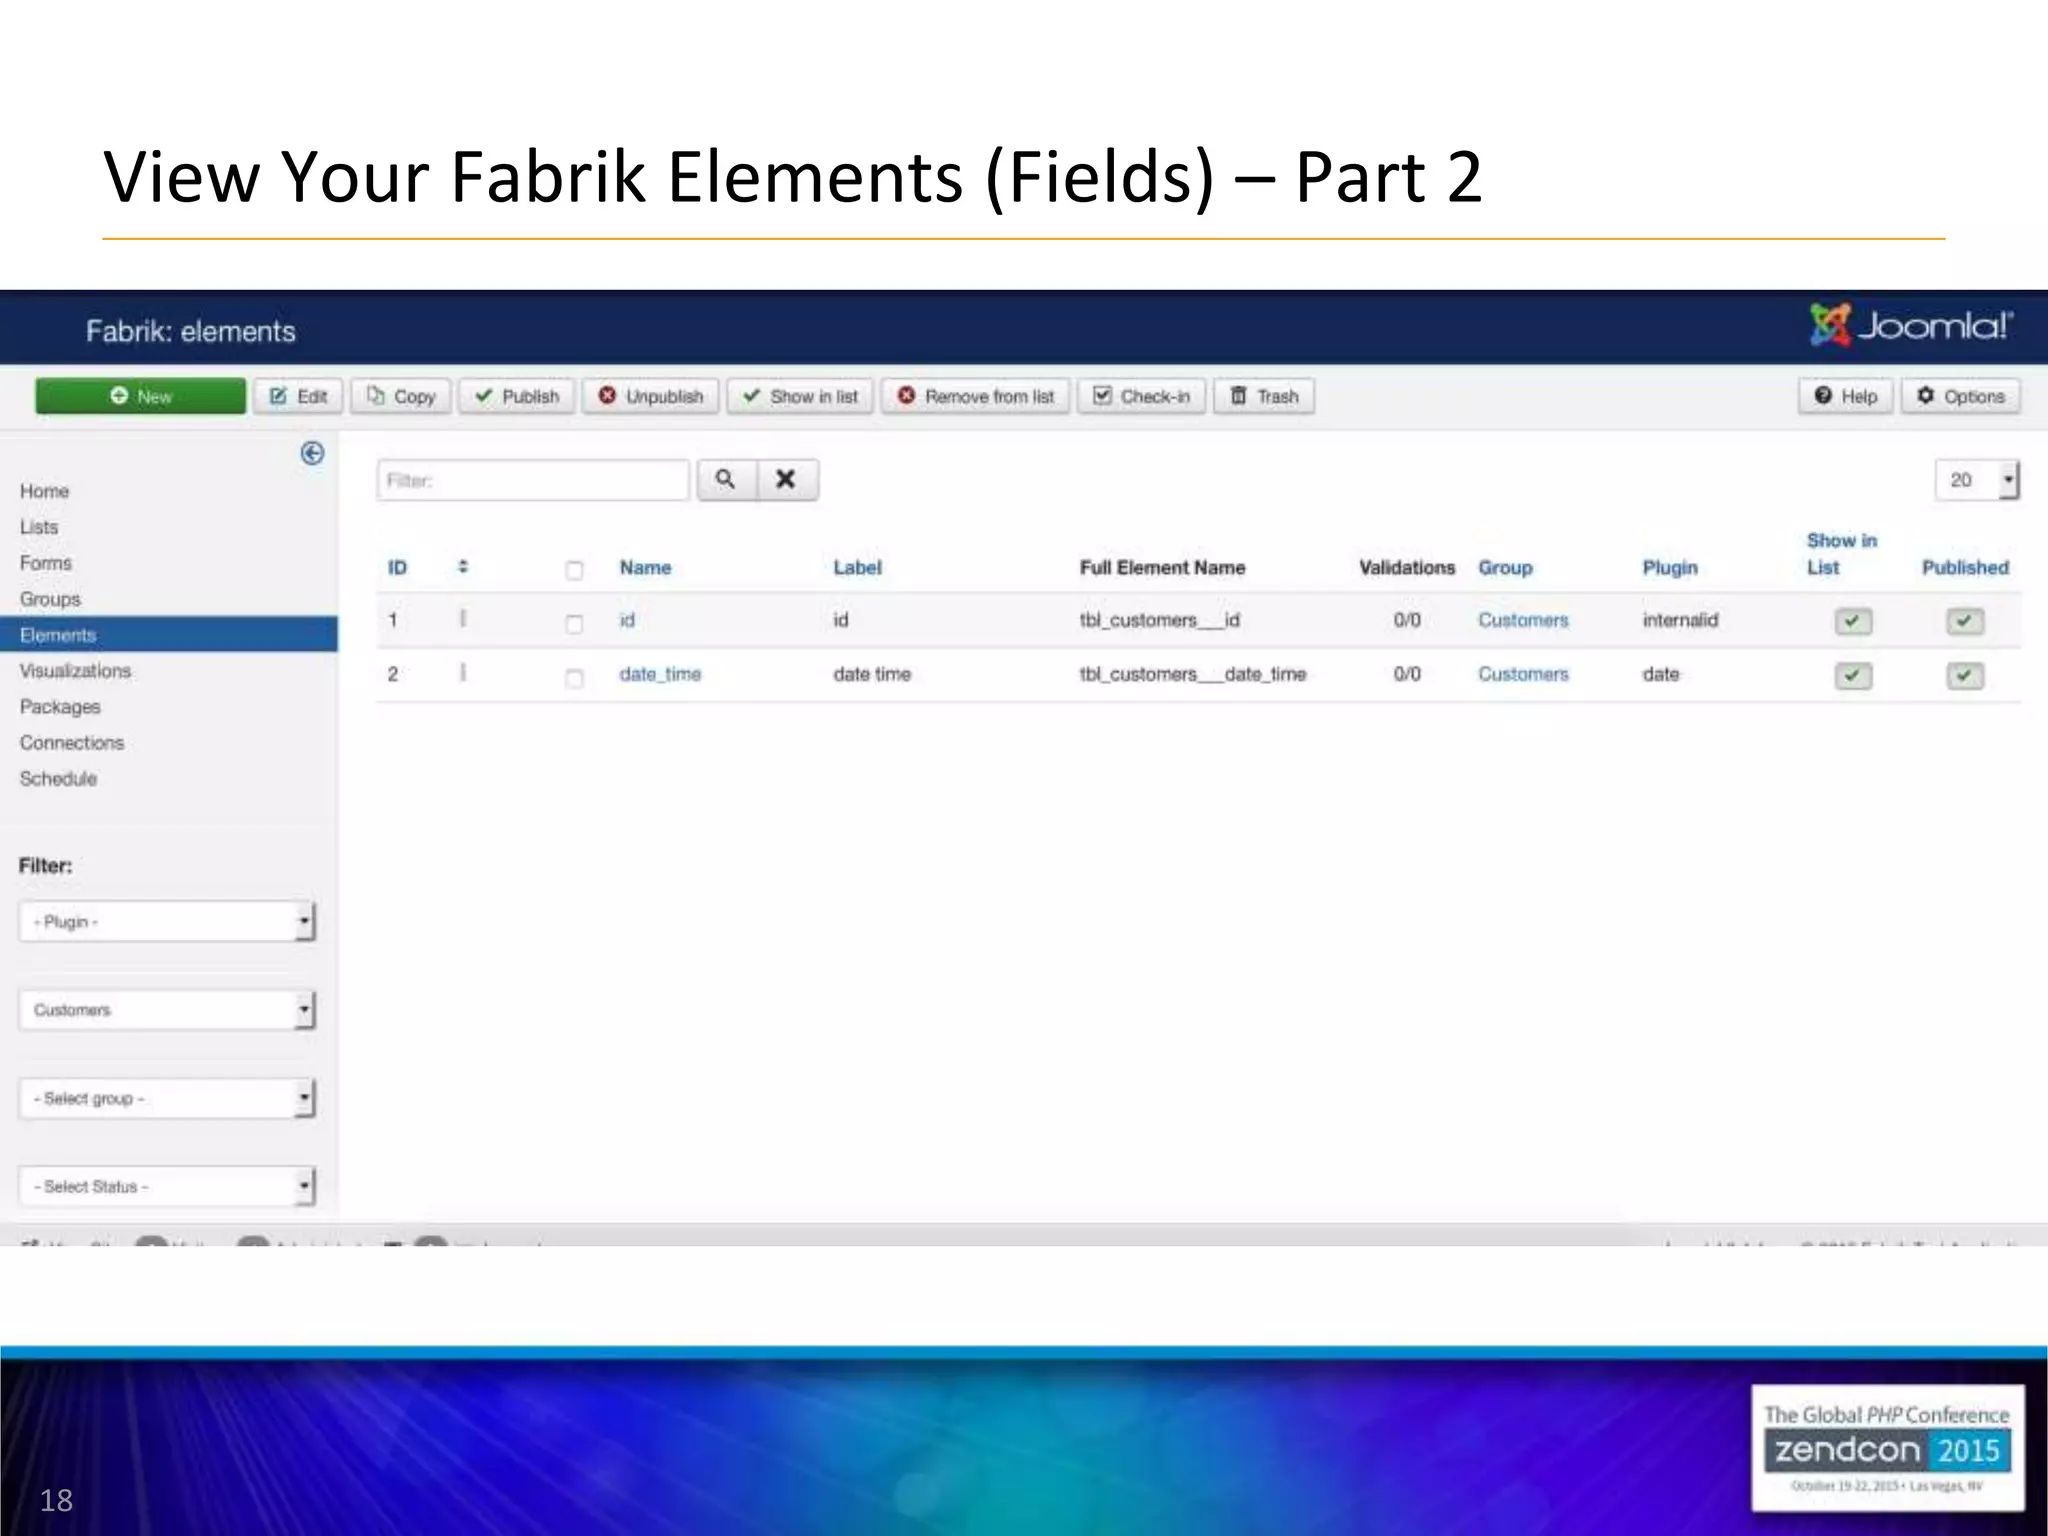
Task: Toggle Published status for date_time row
Action: 1964,676
